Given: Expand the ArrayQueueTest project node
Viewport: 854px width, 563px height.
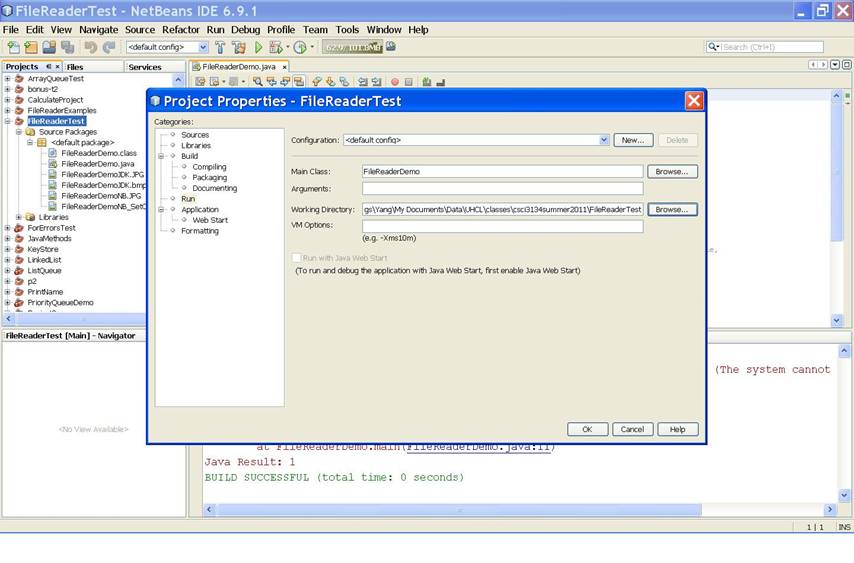Looking at the screenshot, I should (x=8, y=78).
